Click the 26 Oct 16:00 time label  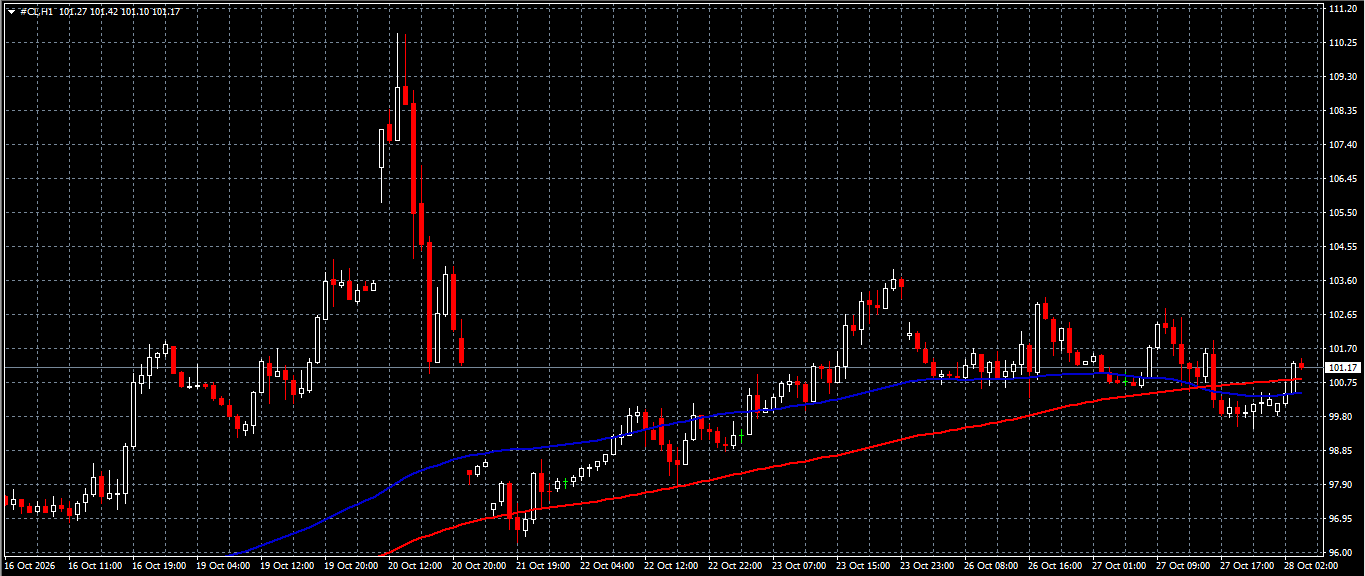pyautogui.click(x=1055, y=566)
